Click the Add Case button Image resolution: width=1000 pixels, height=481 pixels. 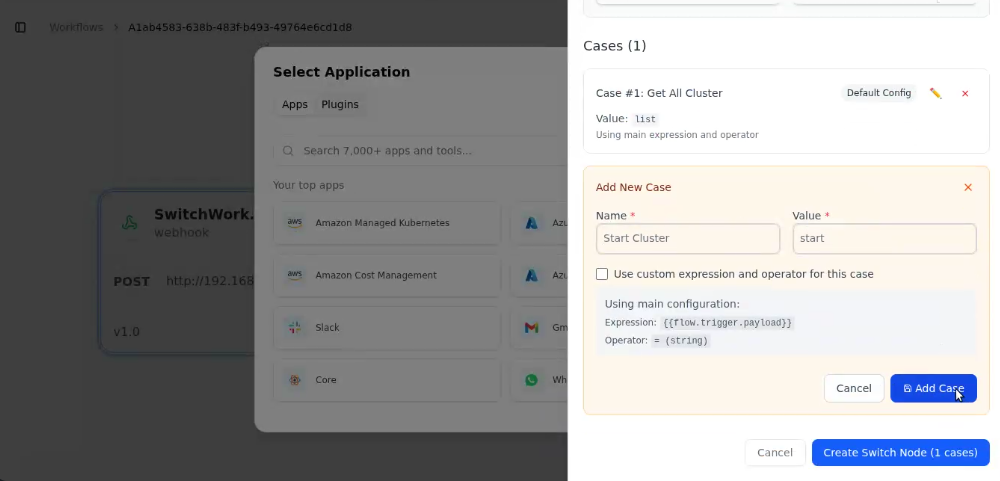coord(933,388)
